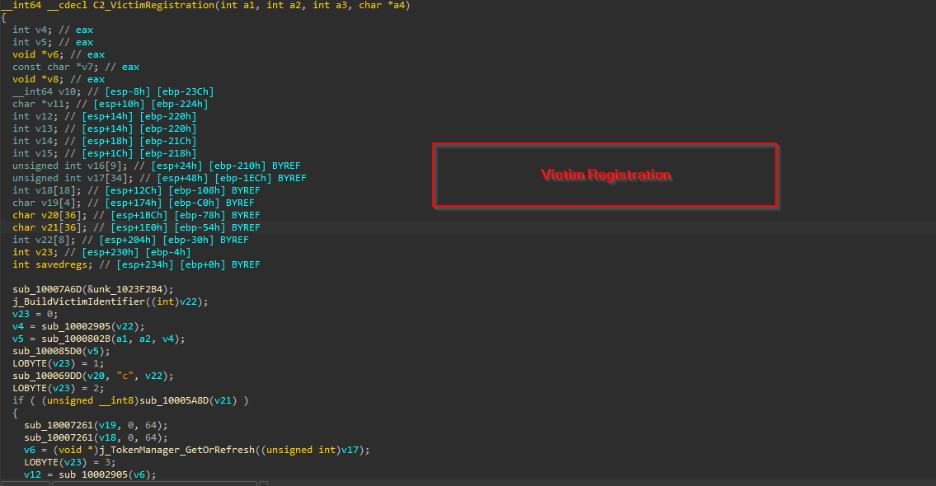Select the 'LOBYTE(v23) = 3;' statement
This screenshot has height=486, width=936.
point(70,463)
